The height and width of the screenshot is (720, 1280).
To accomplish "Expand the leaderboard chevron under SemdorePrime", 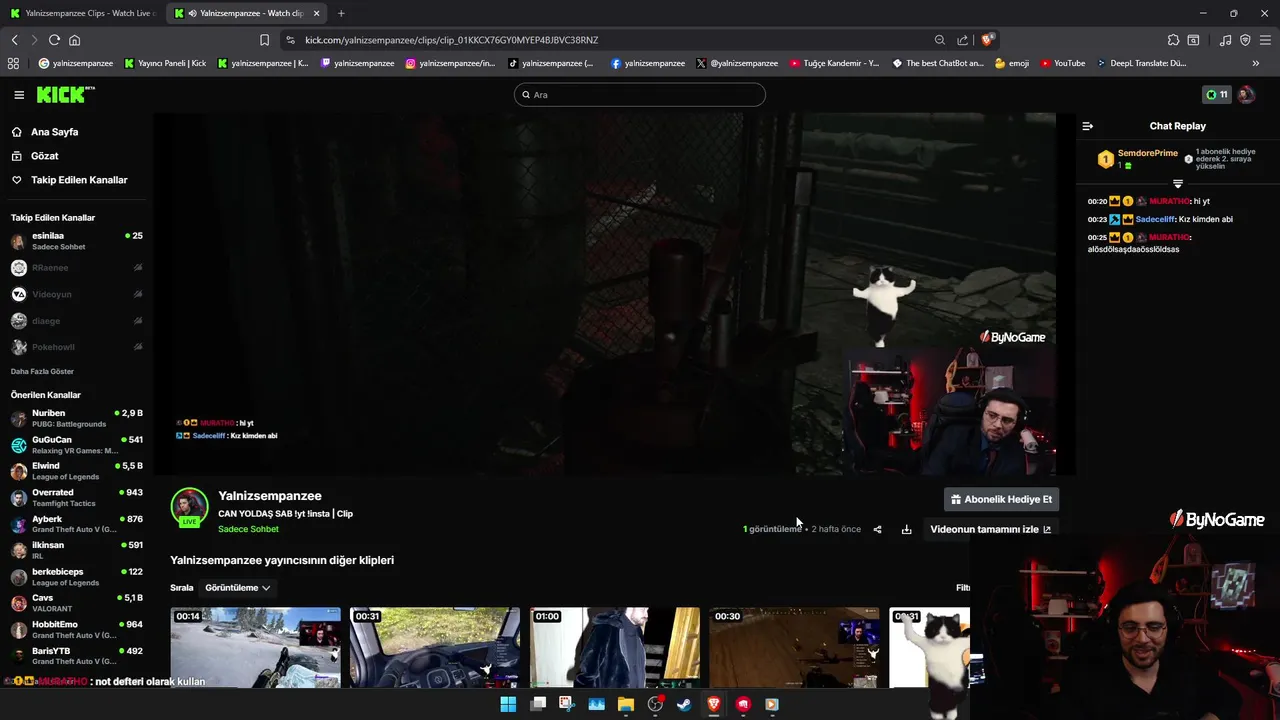I will coord(1177,184).
